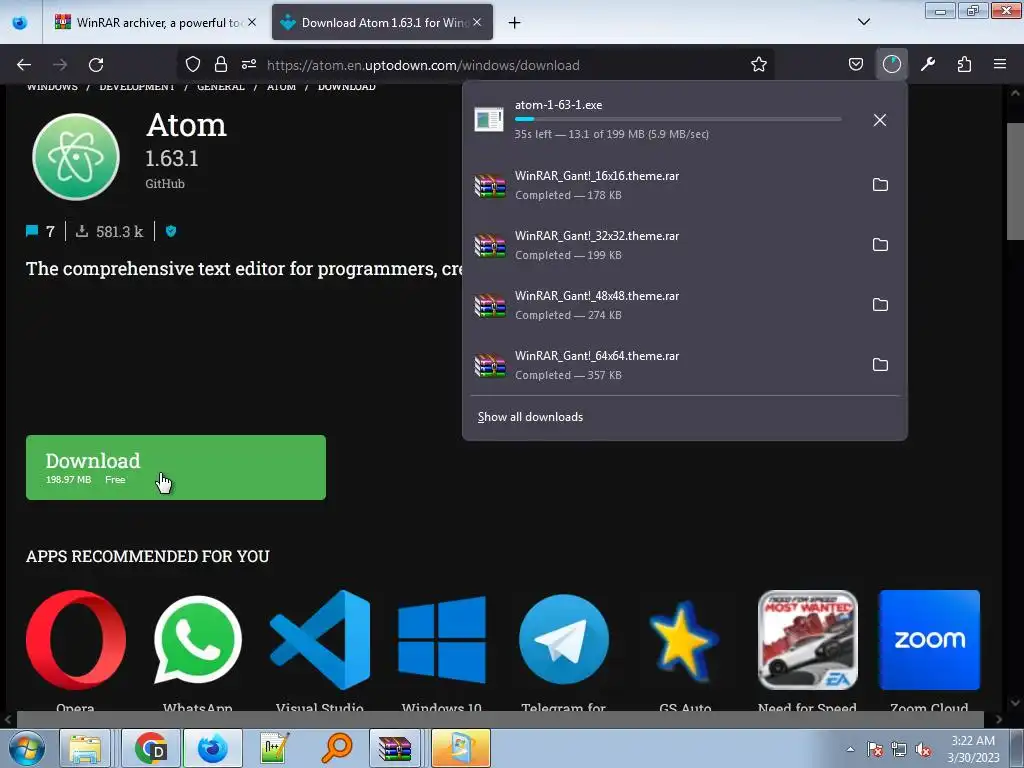Open the DEVELOPMENT breadcrumb link

[x=136, y=87]
